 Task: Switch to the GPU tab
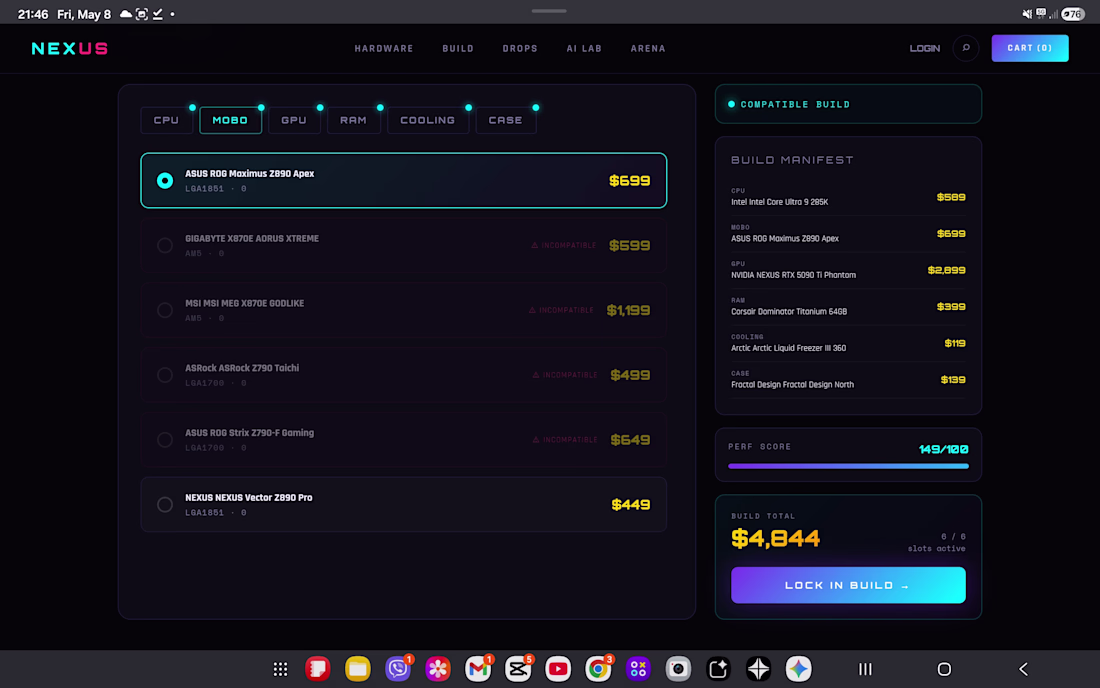[294, 120]
